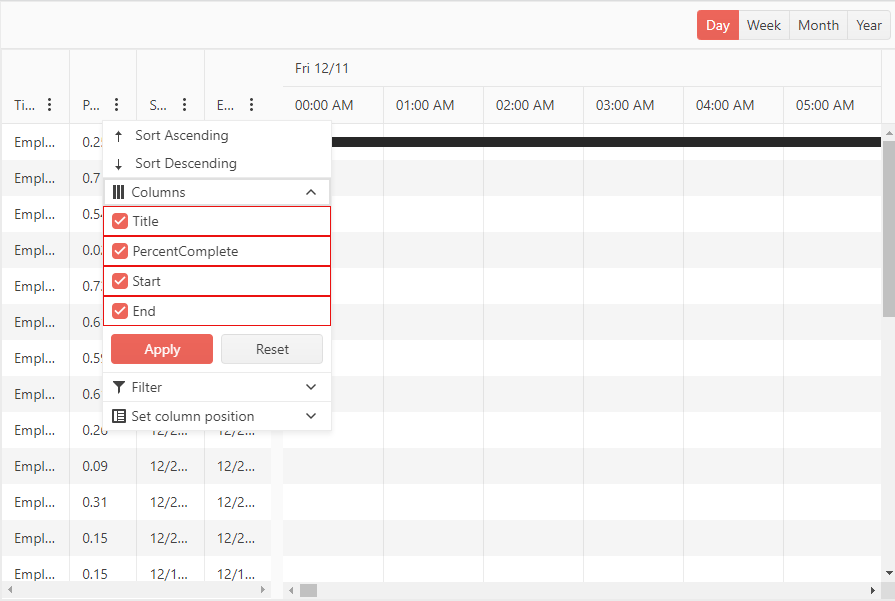Disable the End column checkbox
Screen dimensions: 895x601
tap(120, 311)
